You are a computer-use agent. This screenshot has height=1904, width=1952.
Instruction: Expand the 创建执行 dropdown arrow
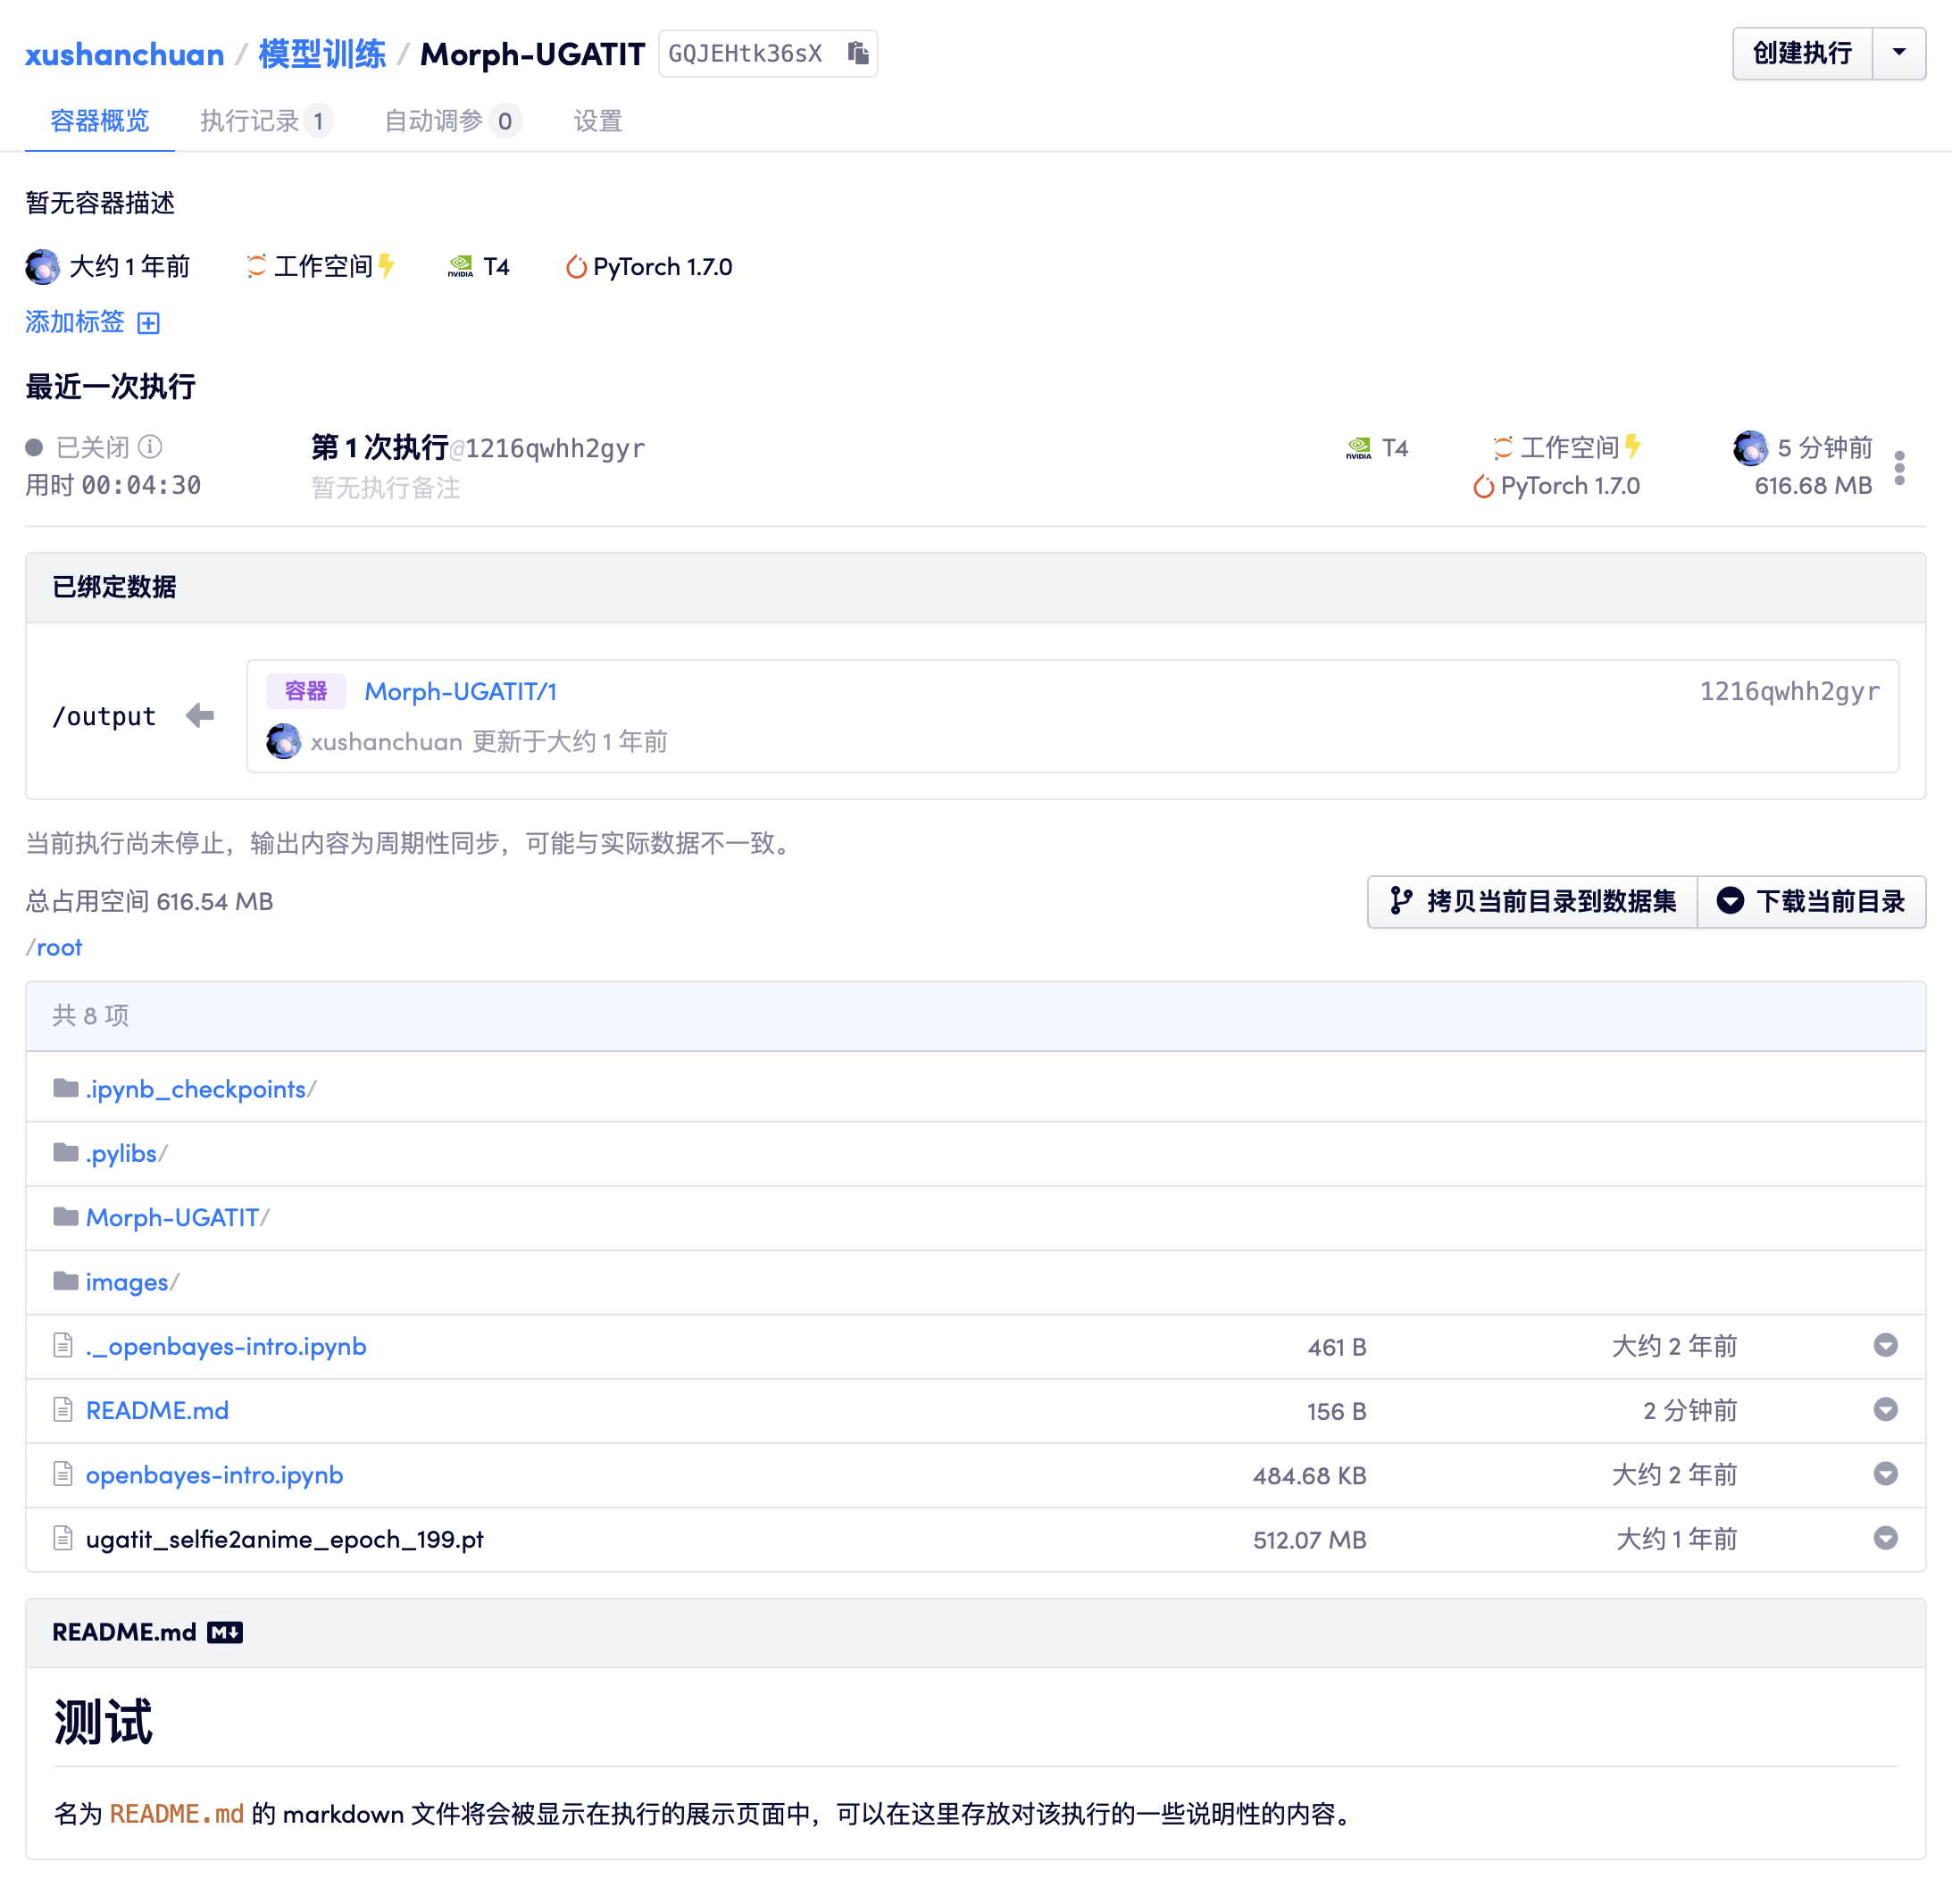(x=1898, y=53)
